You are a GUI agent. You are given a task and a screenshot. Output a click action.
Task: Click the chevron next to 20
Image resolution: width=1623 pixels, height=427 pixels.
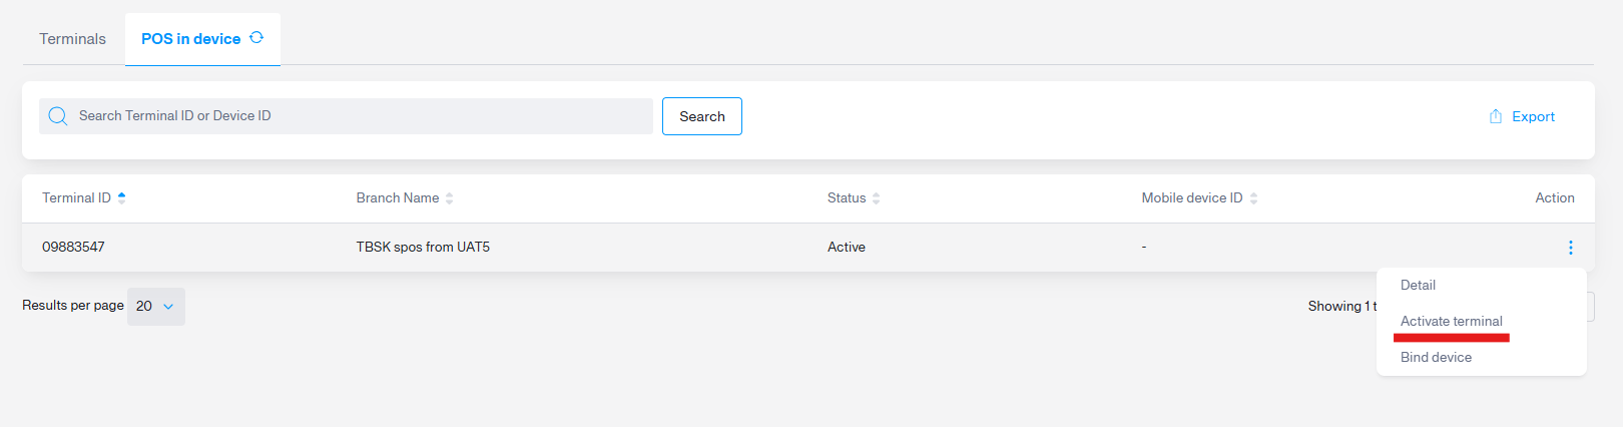(x=168, y=307)
